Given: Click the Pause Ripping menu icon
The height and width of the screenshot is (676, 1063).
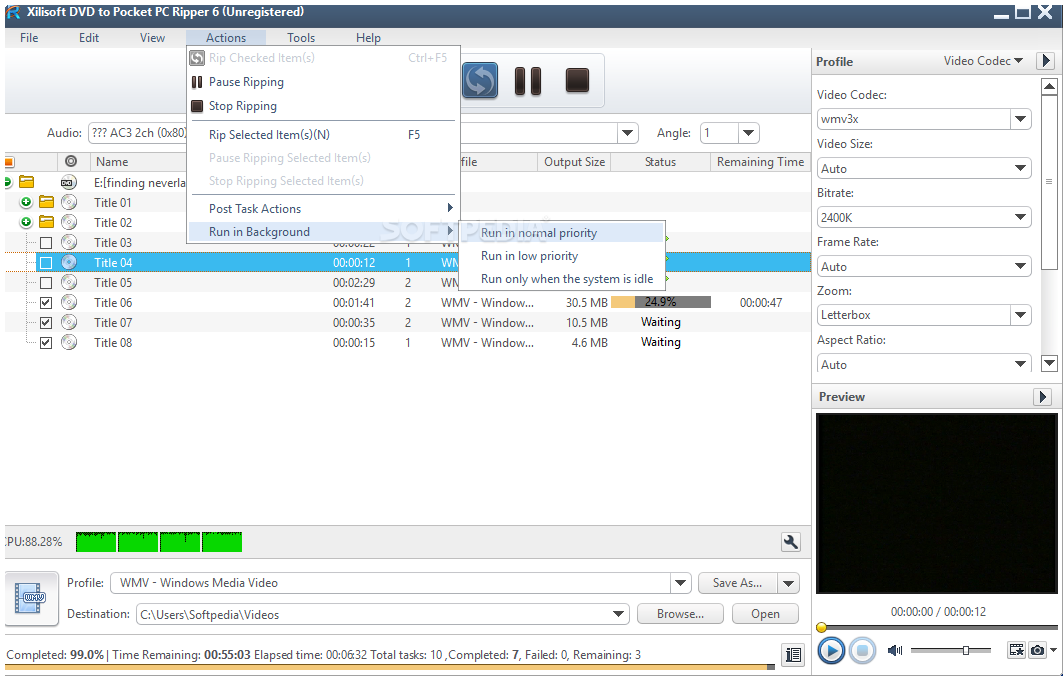Looking at the screenshot, I should coord(197,82).
